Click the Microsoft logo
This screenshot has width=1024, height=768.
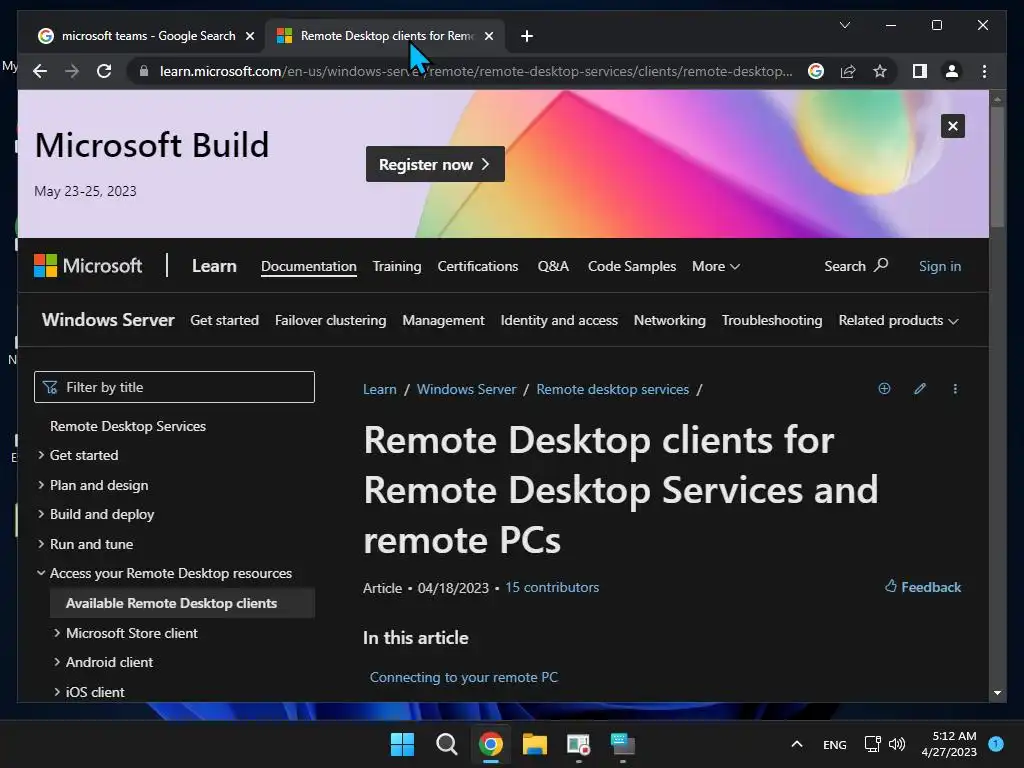pyautogui.click(x=88, y=266)
